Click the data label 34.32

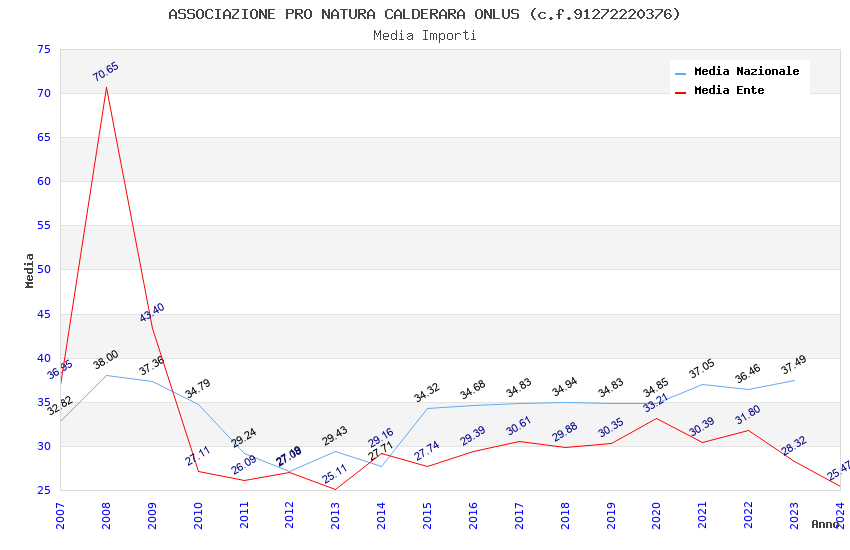[x=427, y=393]
